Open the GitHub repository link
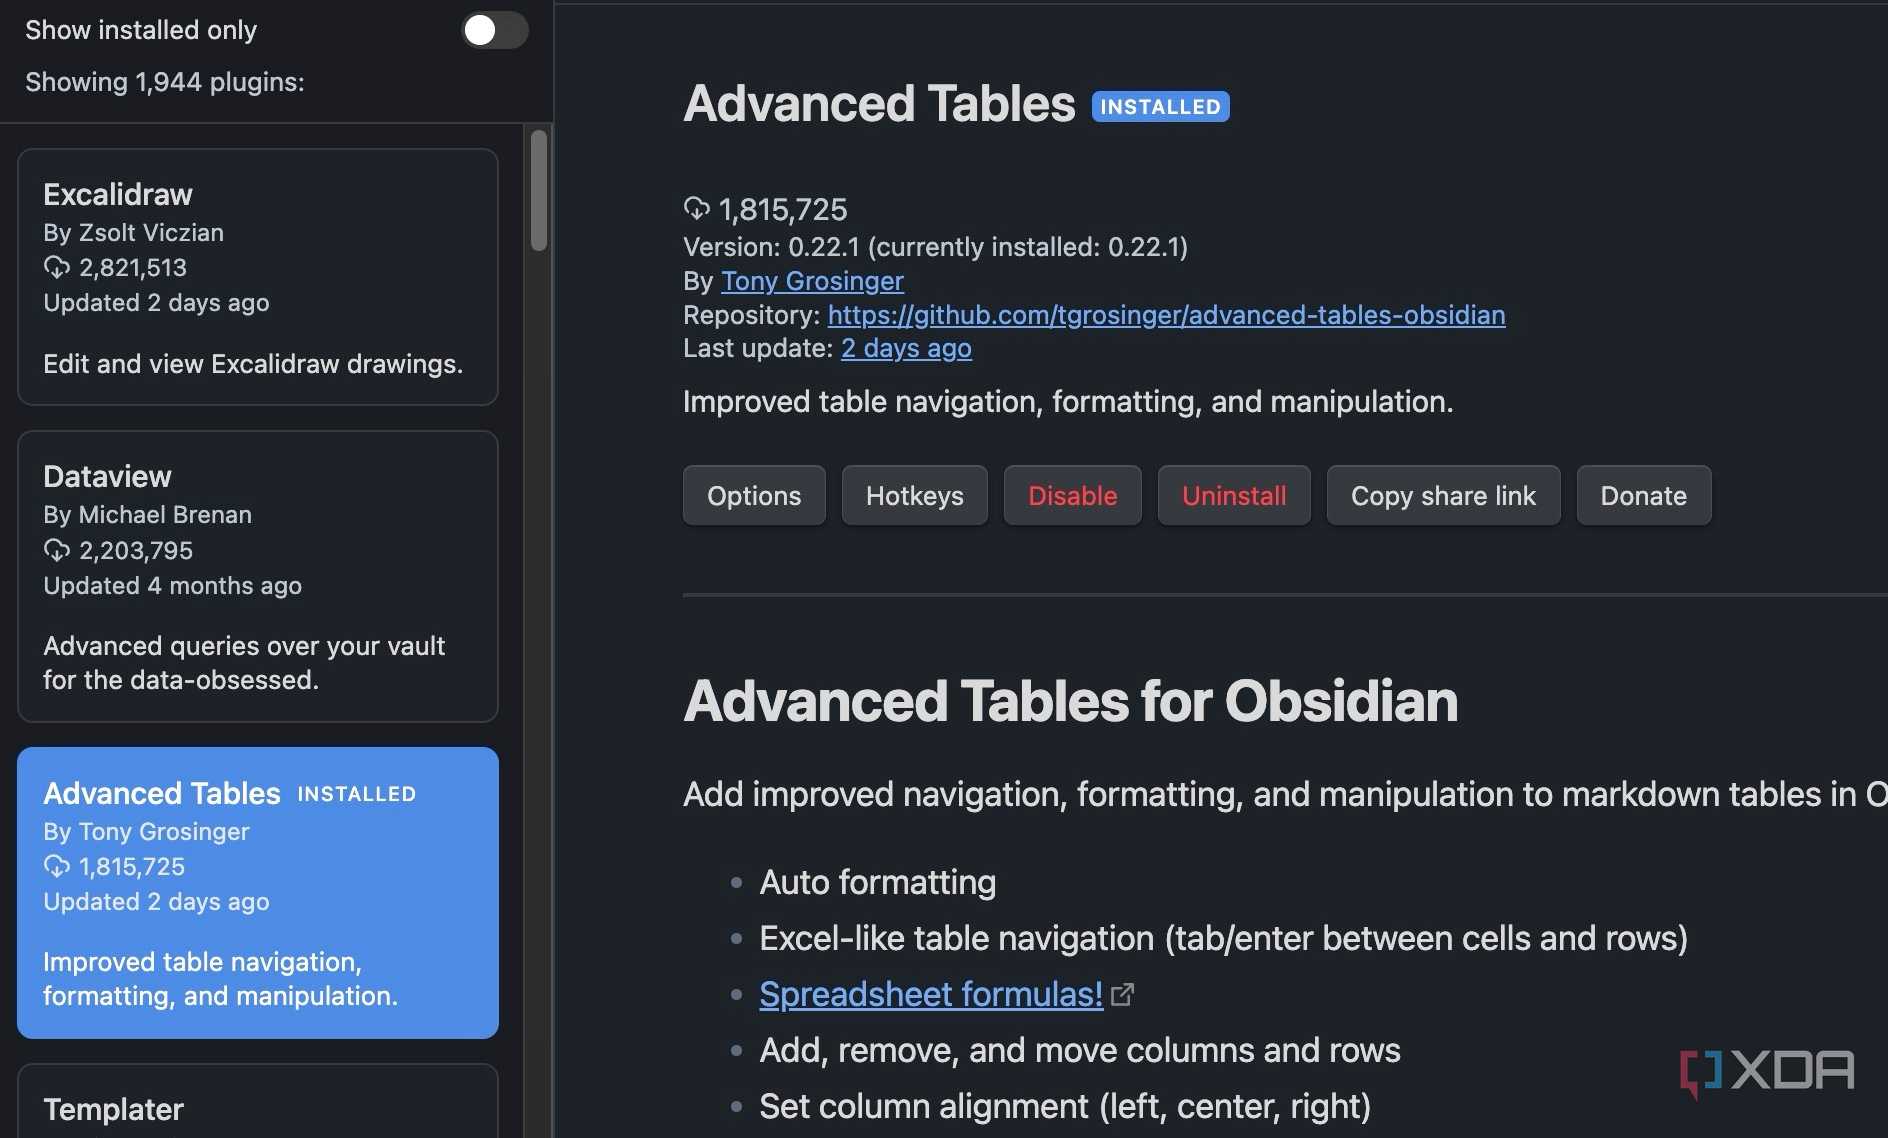This screenshot has width=1888, height=1138. 1166,315
